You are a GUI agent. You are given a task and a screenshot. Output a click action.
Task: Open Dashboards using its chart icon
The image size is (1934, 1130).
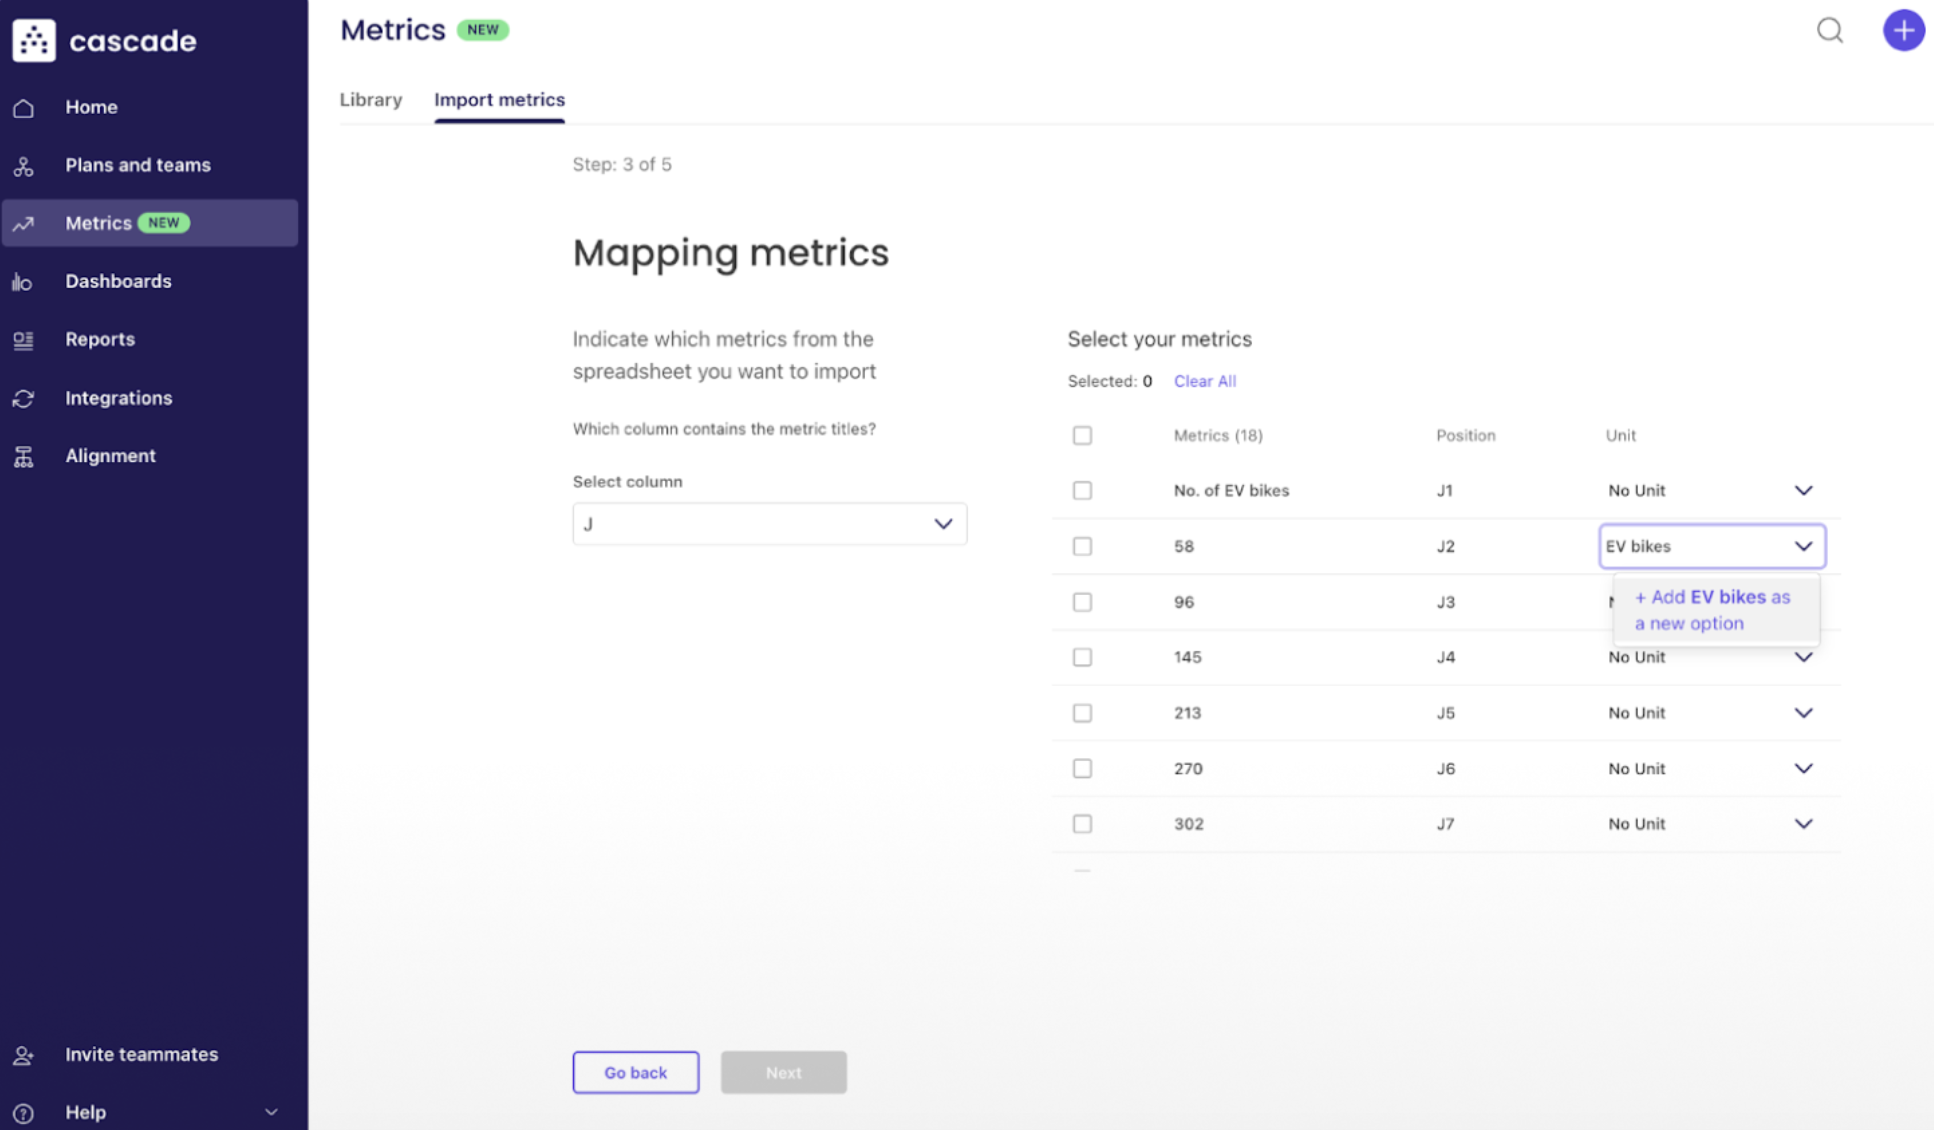coord(24,282)
